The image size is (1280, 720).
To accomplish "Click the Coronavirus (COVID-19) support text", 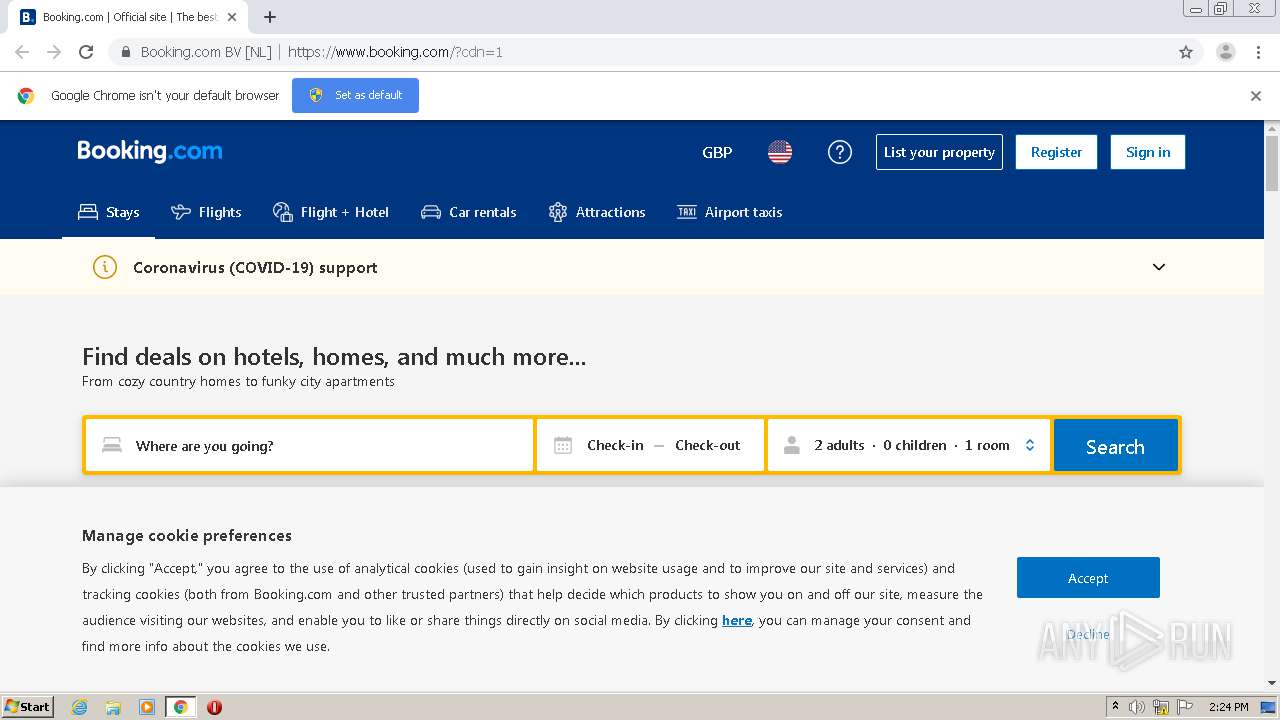I will coord(255,267).
